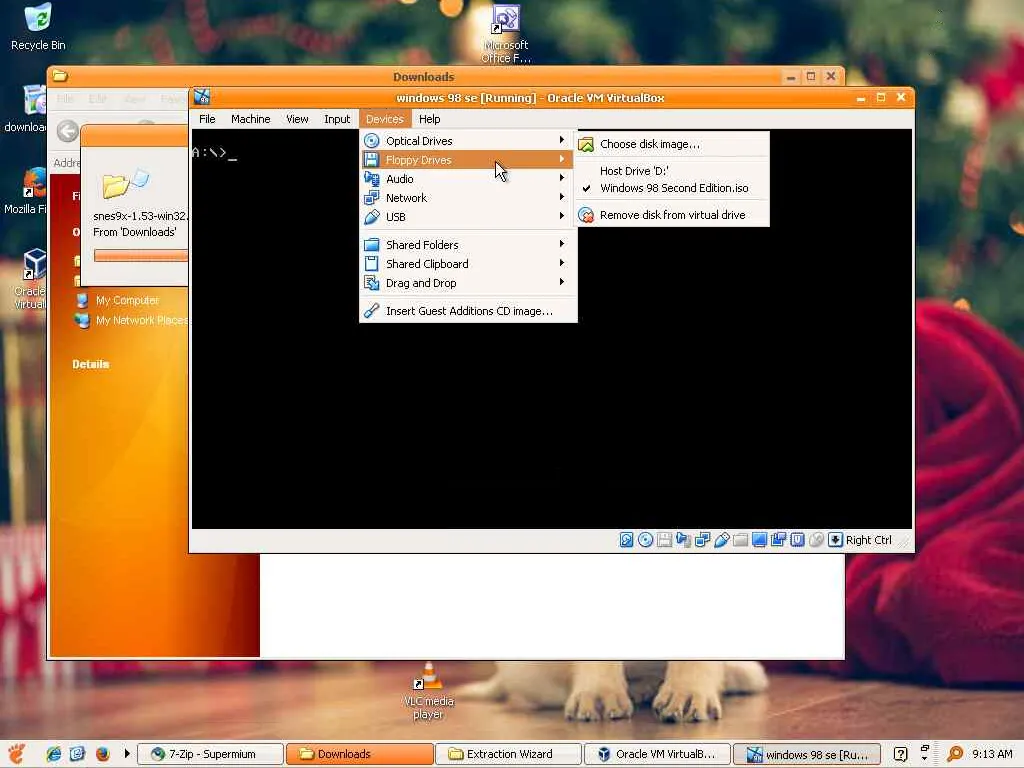
Task: Click the shared folders status bar icon
Action: point(740,539)
